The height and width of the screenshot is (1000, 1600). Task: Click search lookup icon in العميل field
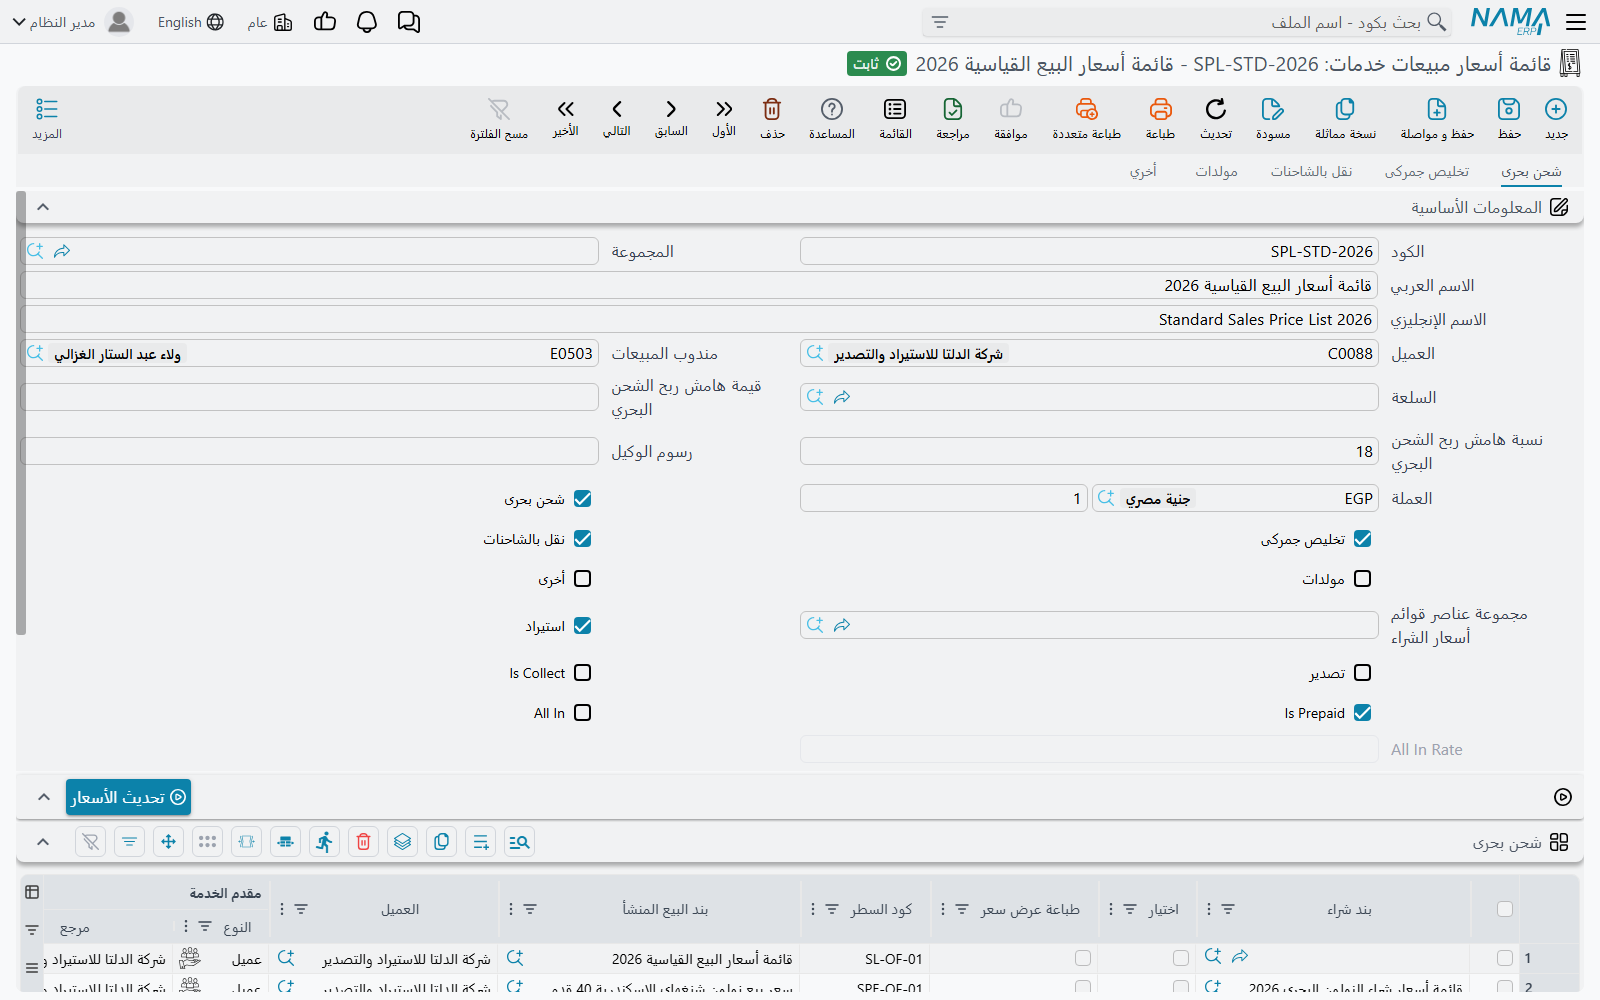tap(815, 353)
